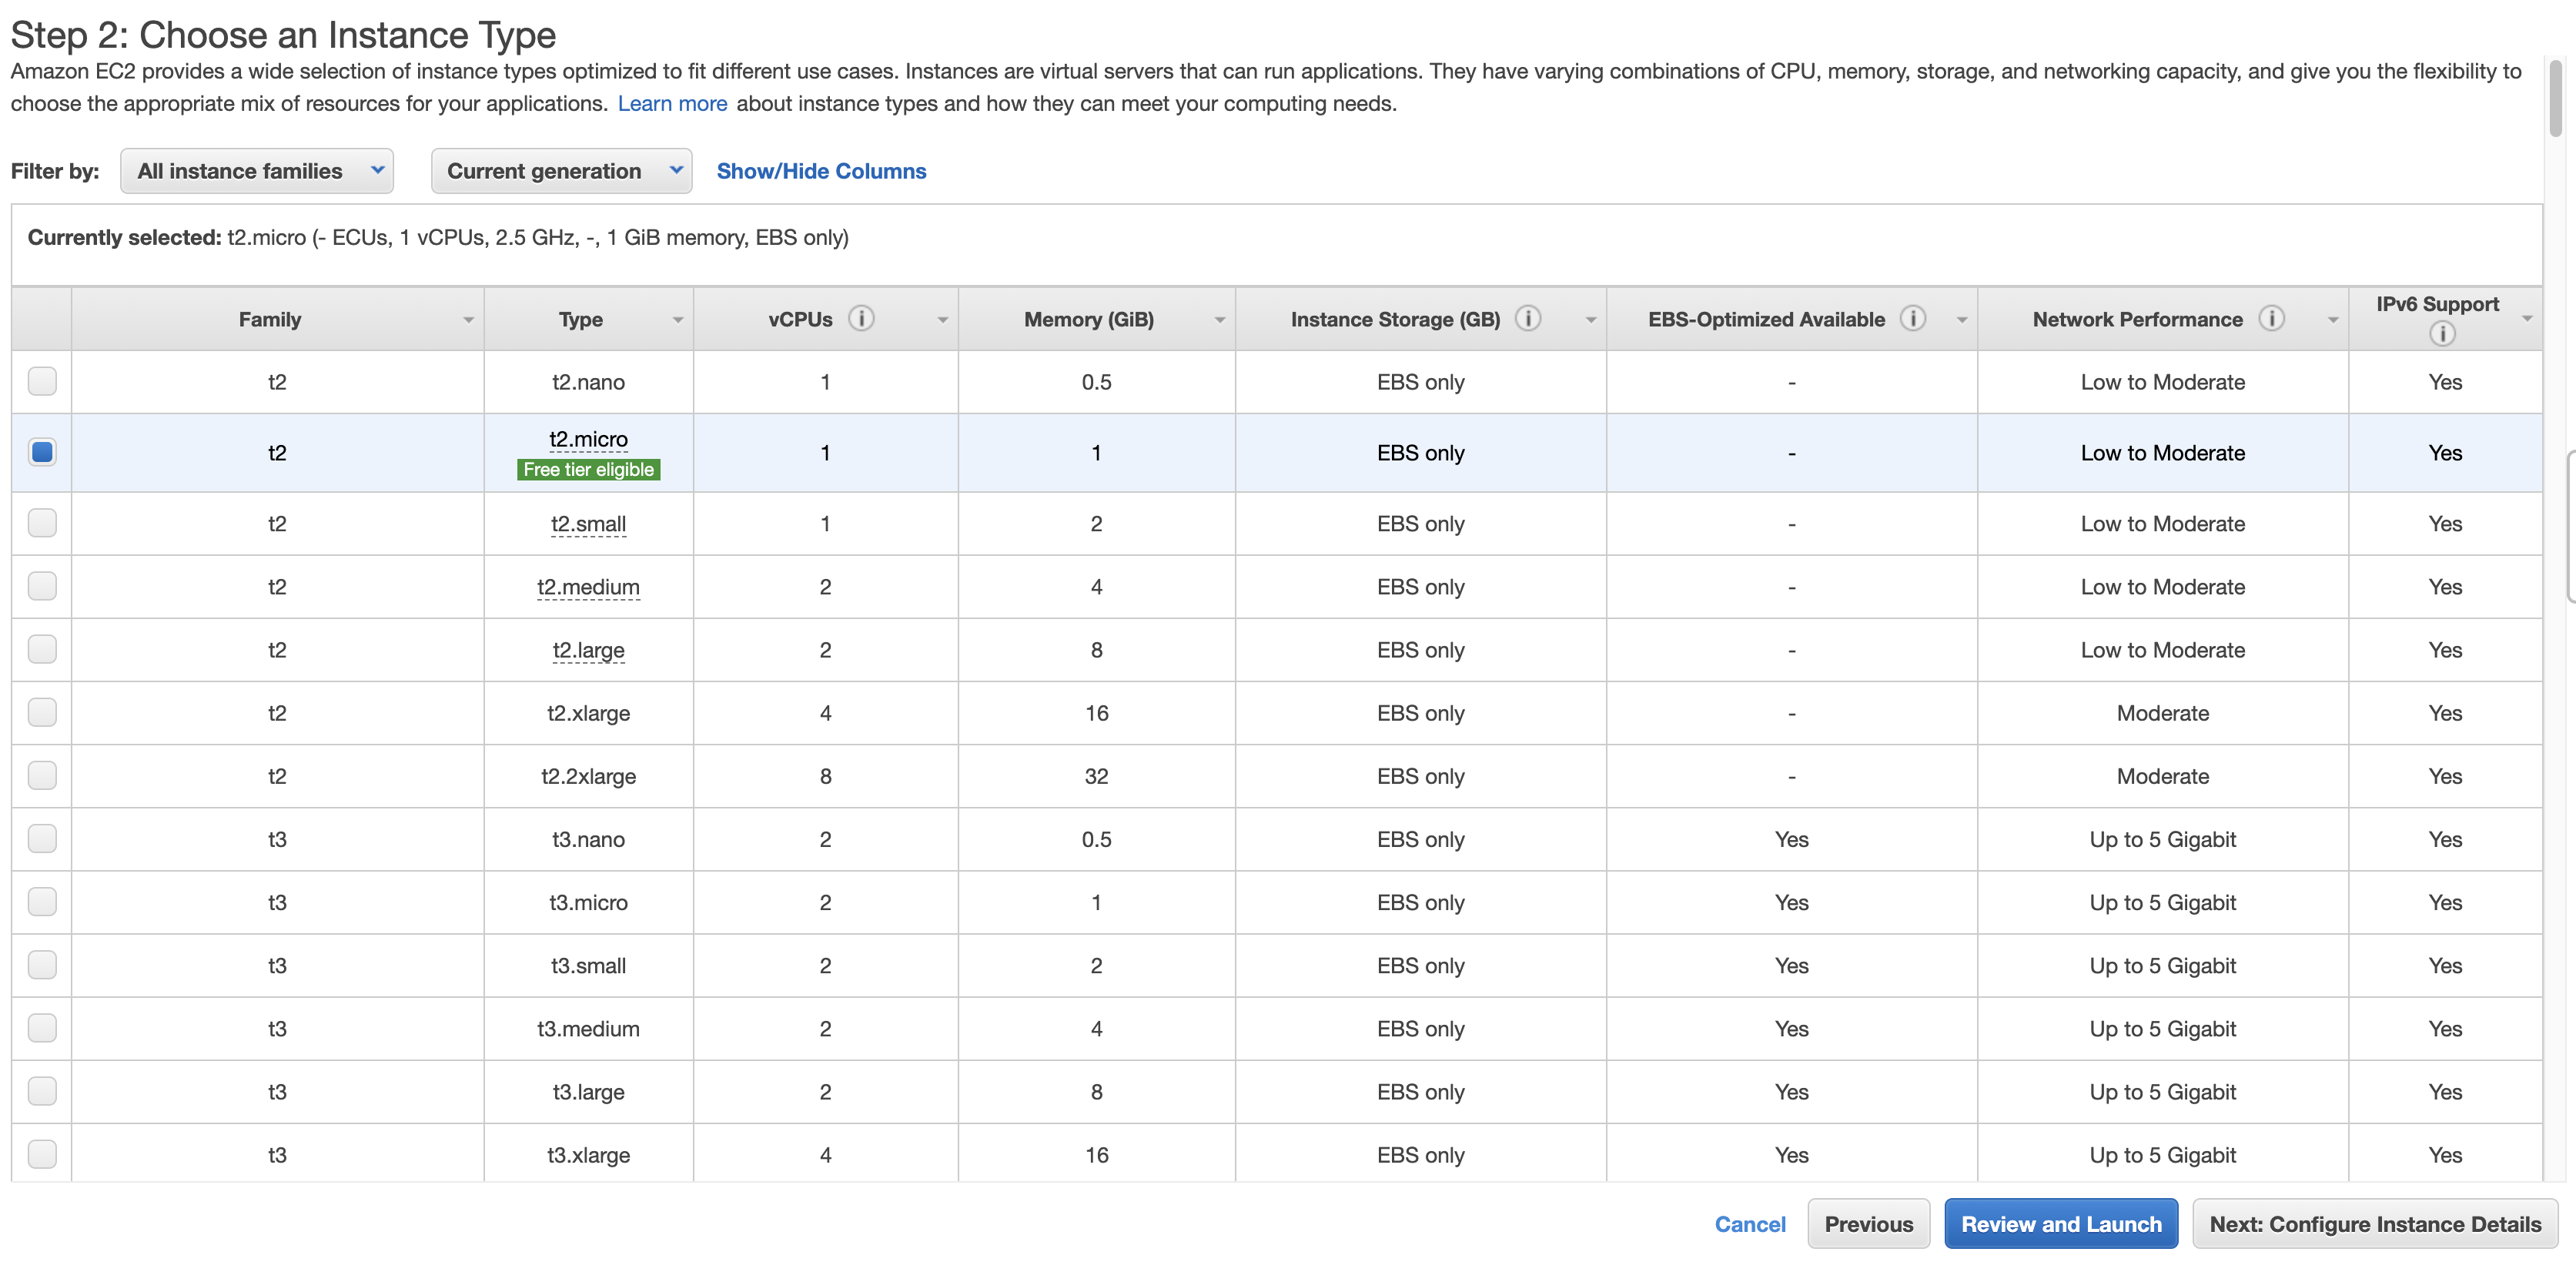Click the t2.large type link

[588, 650]
